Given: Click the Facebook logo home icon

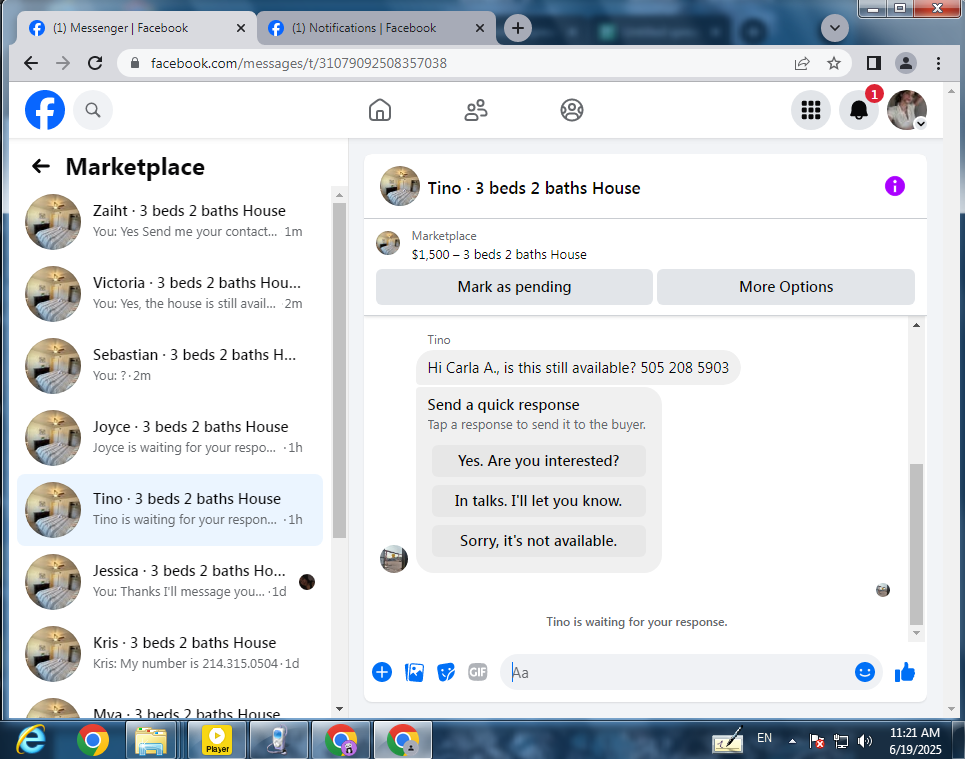Looking at the screenshot, I should pyautogui.click(x=45, y=110).
